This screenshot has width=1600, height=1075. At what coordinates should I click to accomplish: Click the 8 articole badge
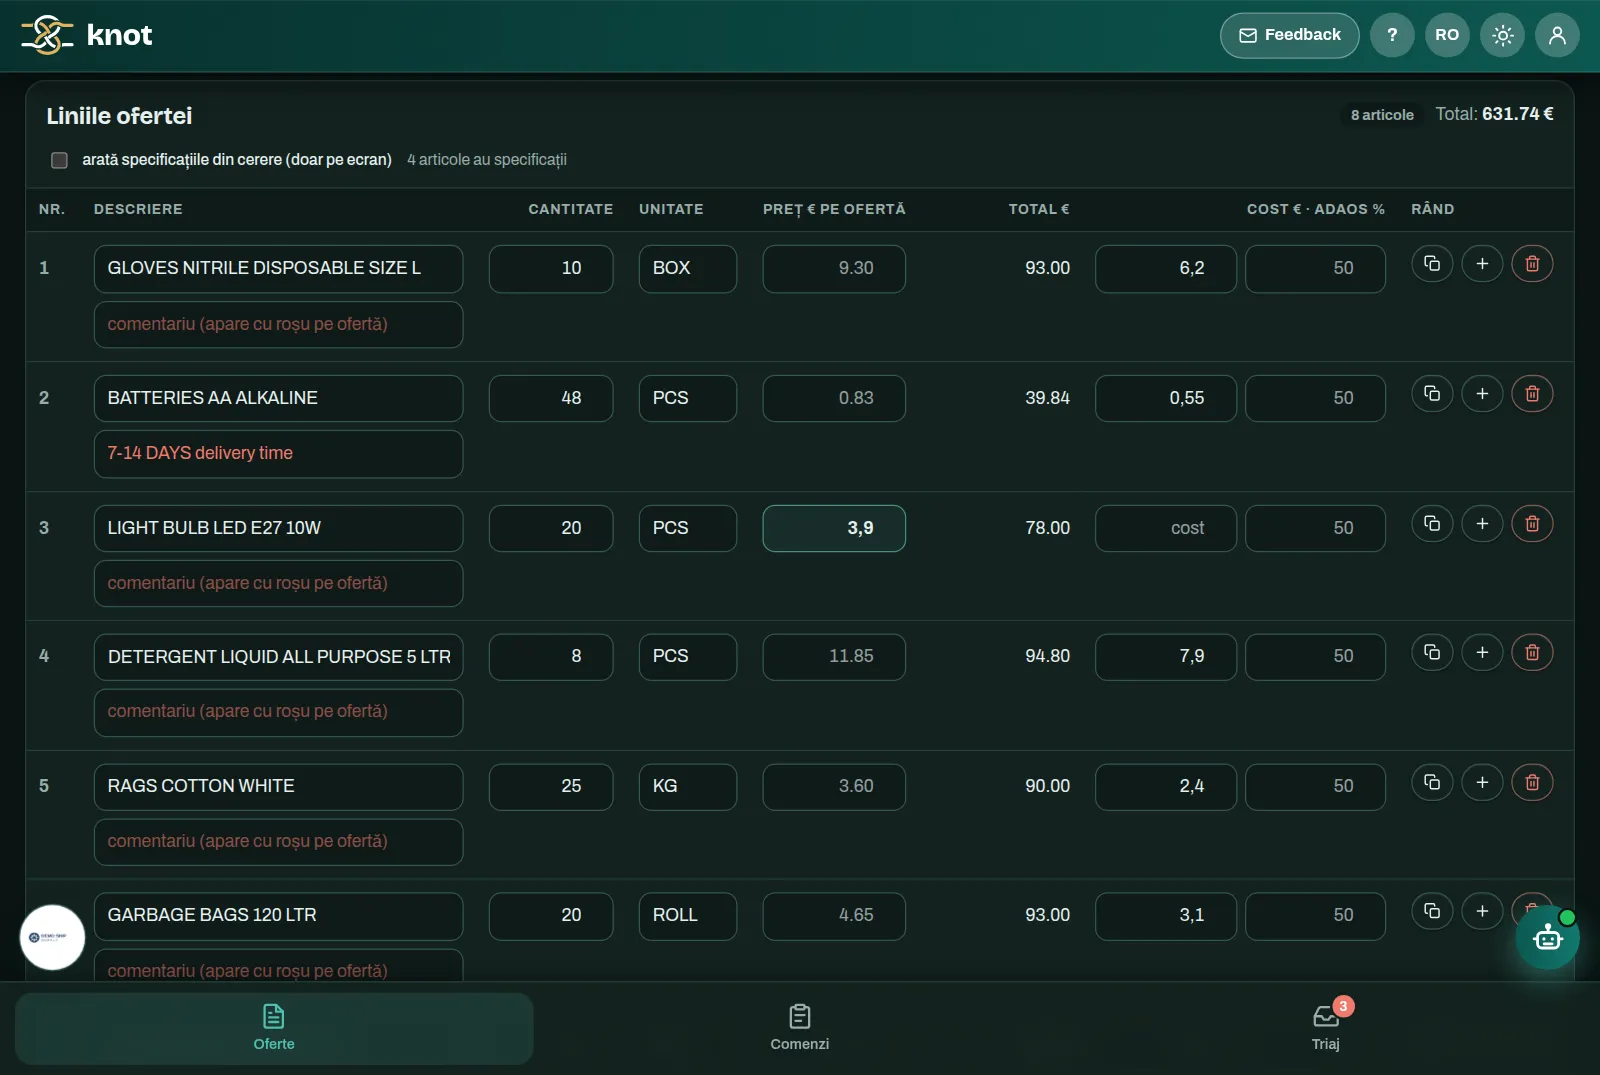(1382, 115)
